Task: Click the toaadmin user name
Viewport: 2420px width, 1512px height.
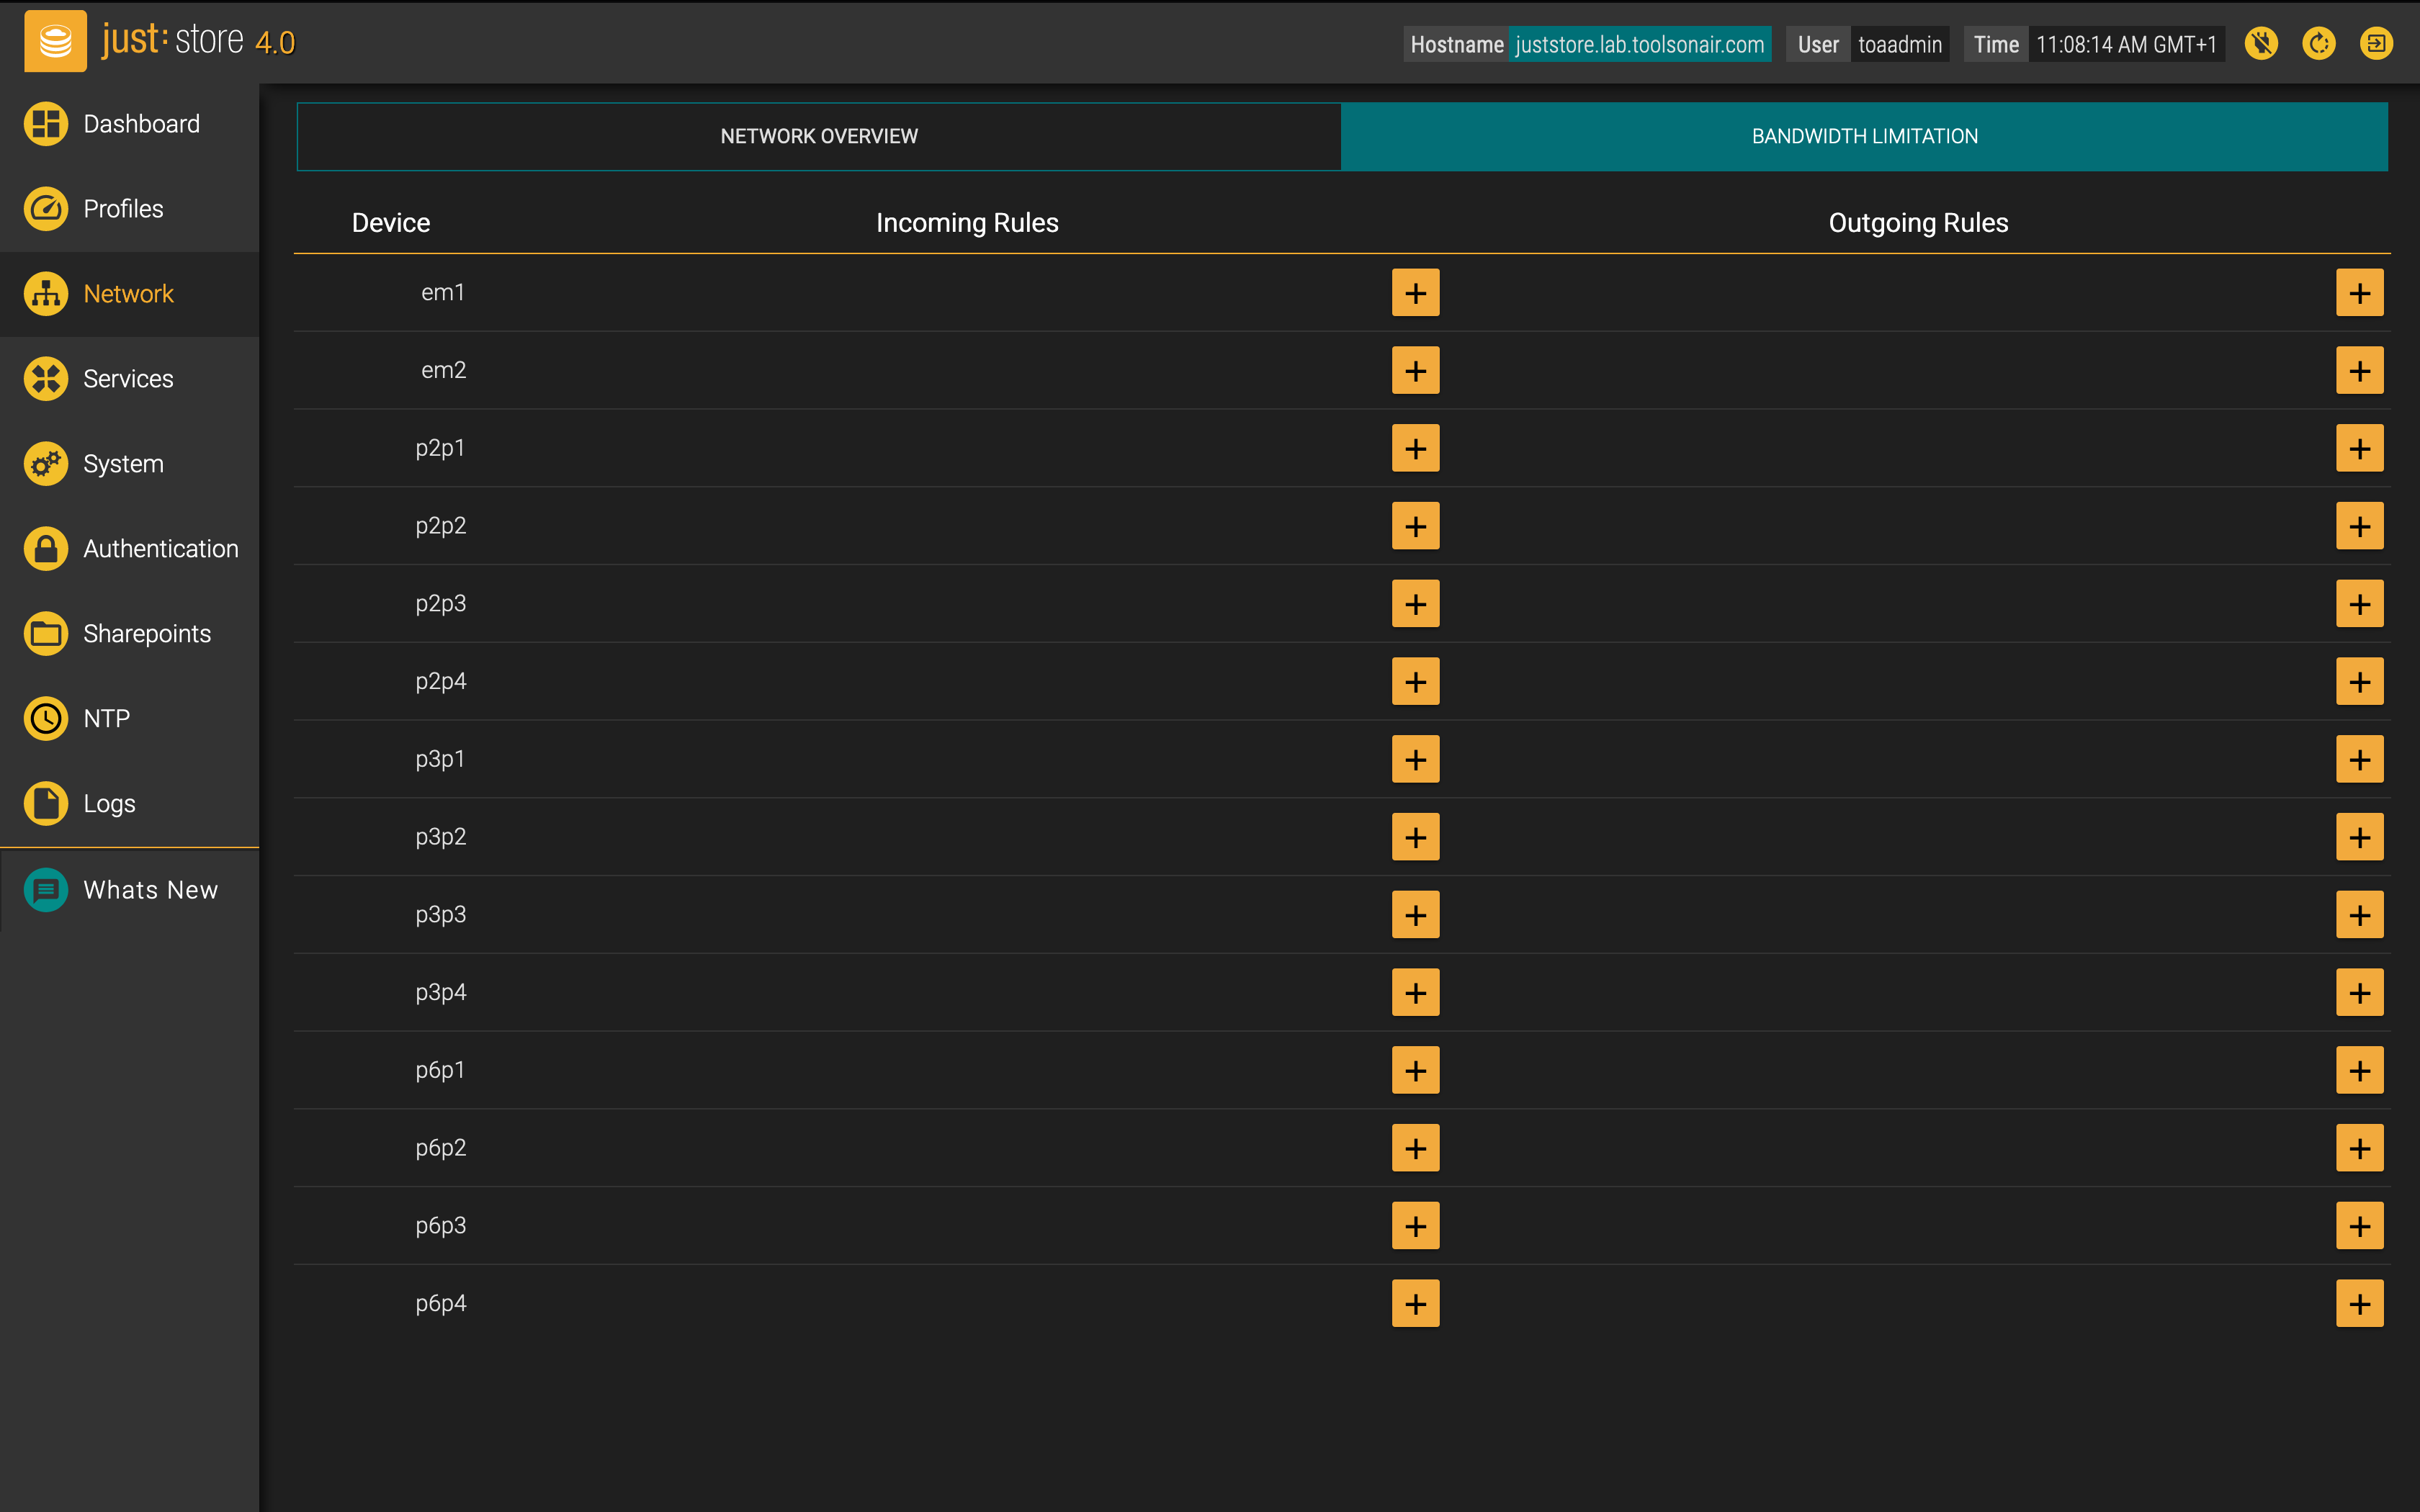Action: (1899, 44)
